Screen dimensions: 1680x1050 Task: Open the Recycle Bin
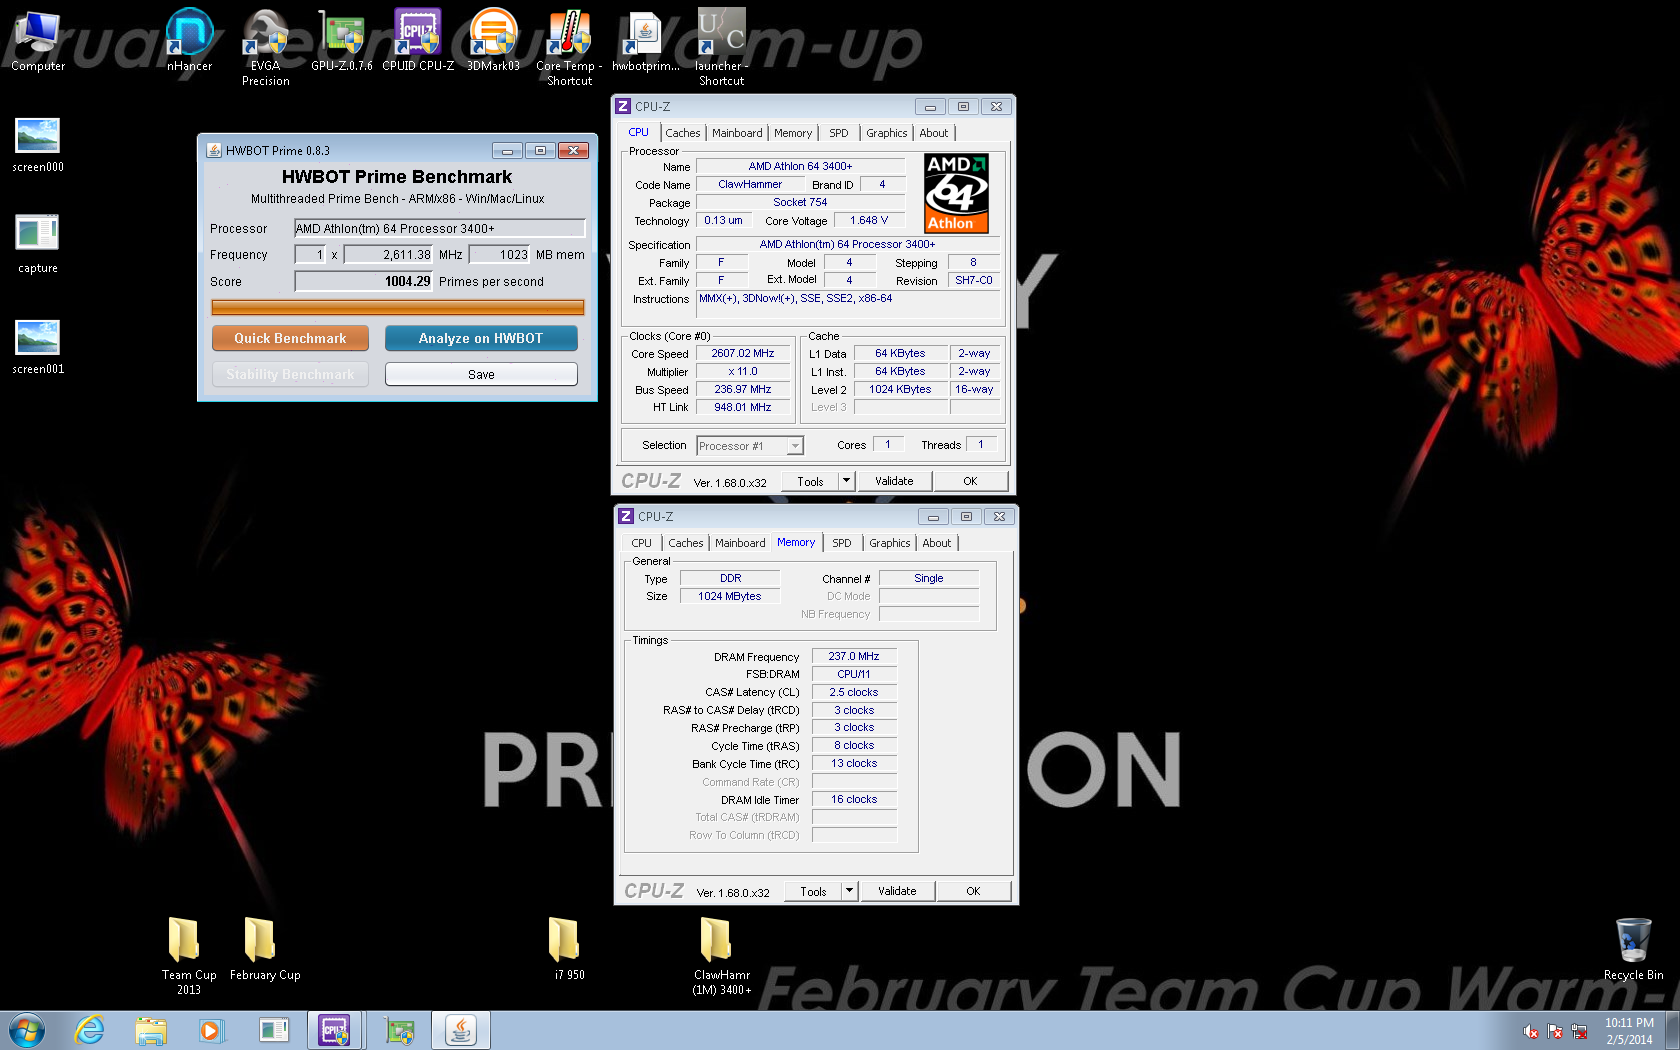1633,948
